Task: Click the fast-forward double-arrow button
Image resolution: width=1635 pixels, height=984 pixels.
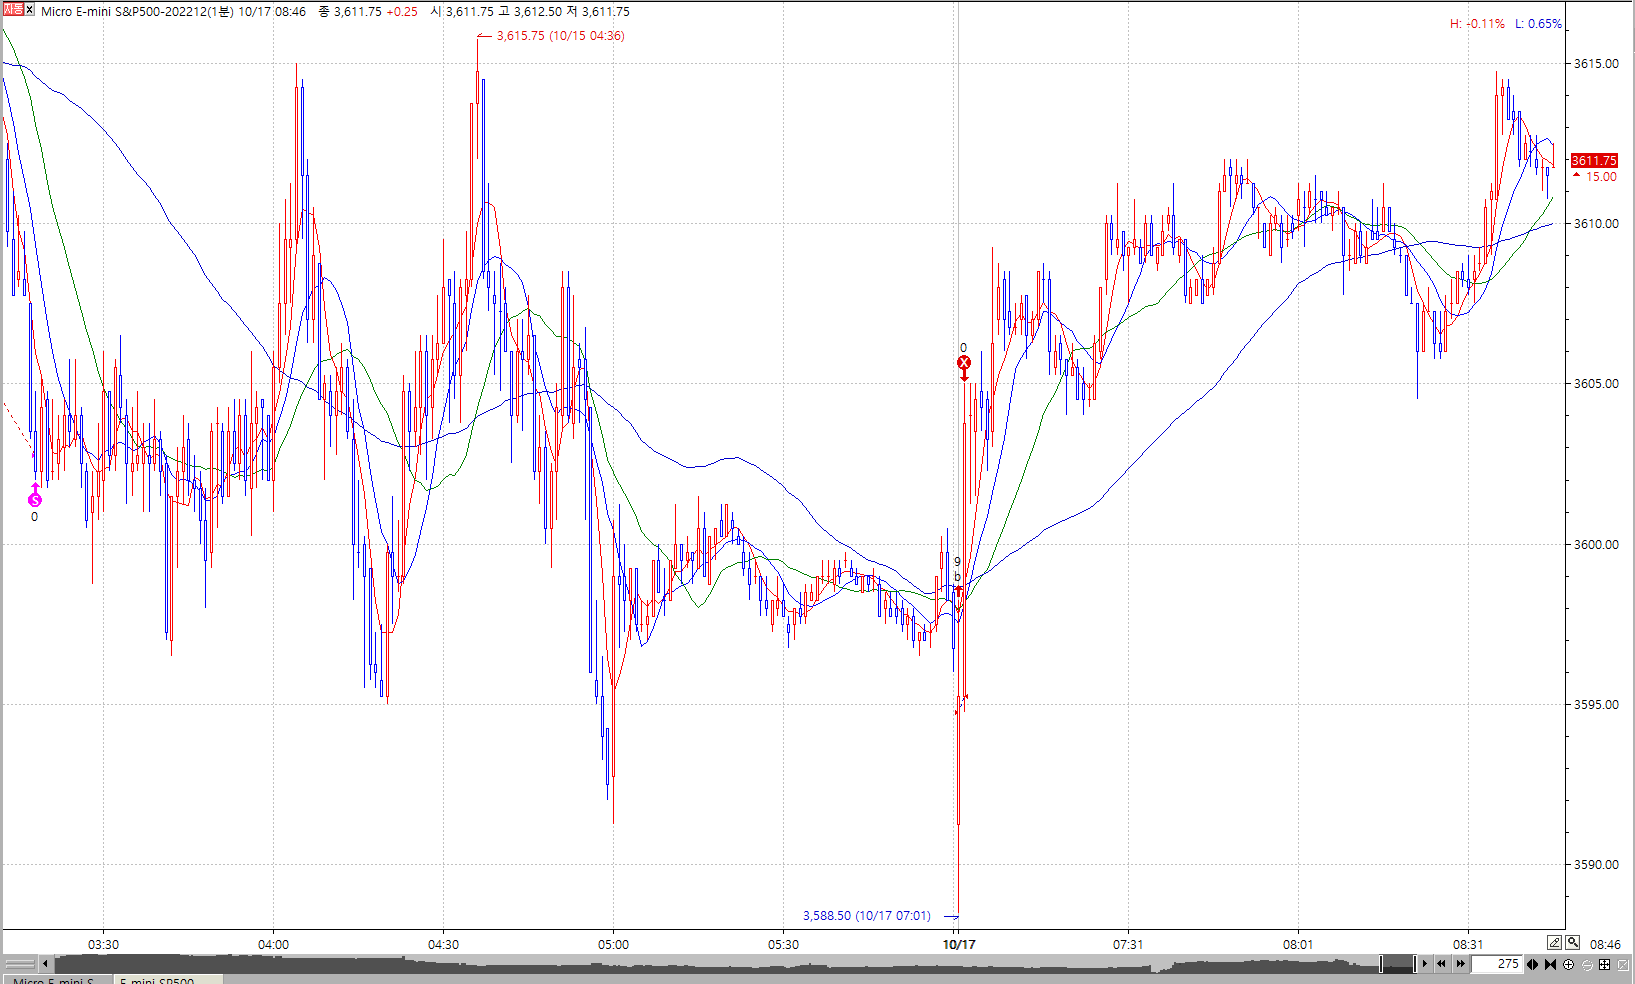Action: [x=1460, y=964]
